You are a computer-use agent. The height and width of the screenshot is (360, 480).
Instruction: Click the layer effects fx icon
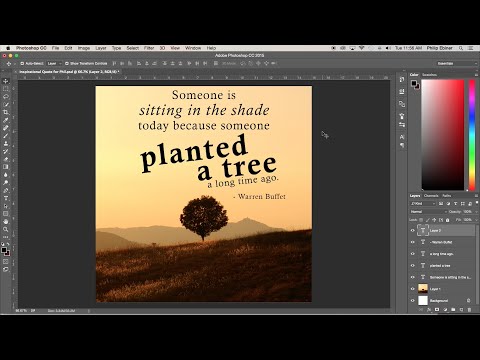429,310
